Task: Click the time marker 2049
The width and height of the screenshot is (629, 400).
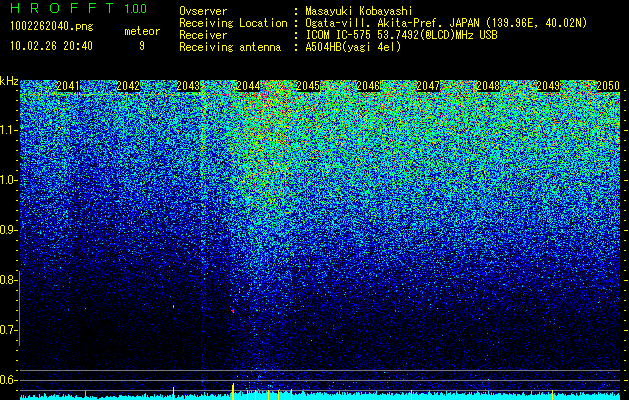Action: (548, 86)
